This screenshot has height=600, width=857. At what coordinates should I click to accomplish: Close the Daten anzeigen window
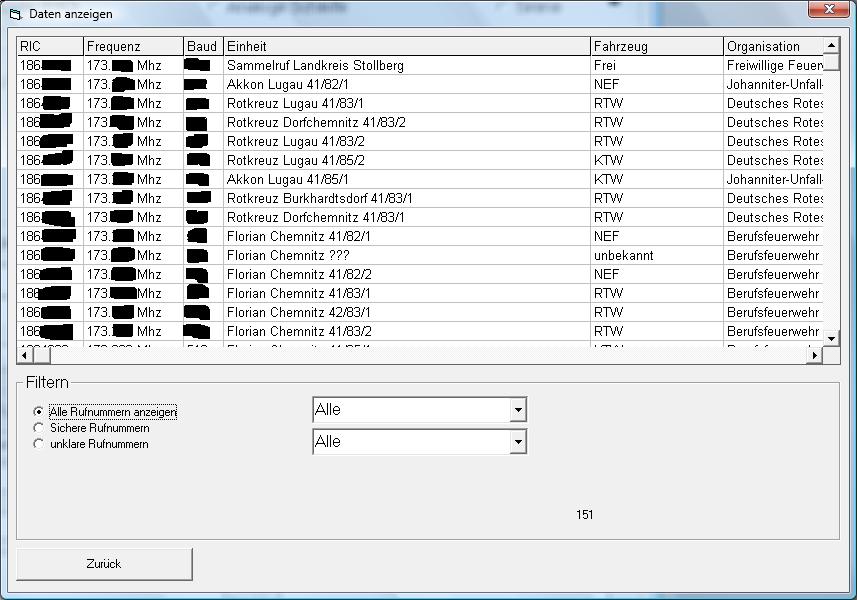[829, 9]
